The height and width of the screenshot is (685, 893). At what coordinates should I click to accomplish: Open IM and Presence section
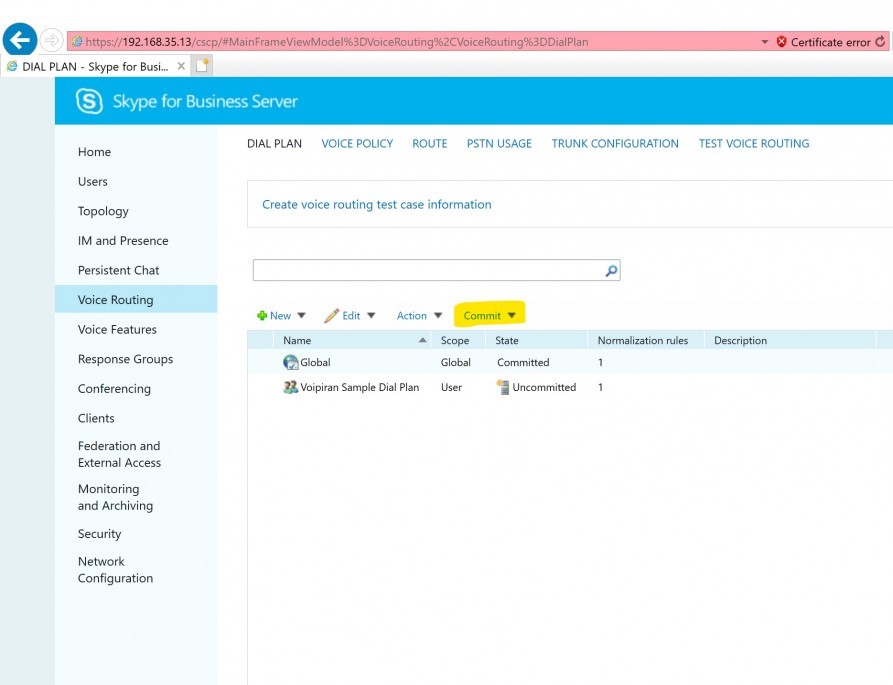[x=123, y=241]
